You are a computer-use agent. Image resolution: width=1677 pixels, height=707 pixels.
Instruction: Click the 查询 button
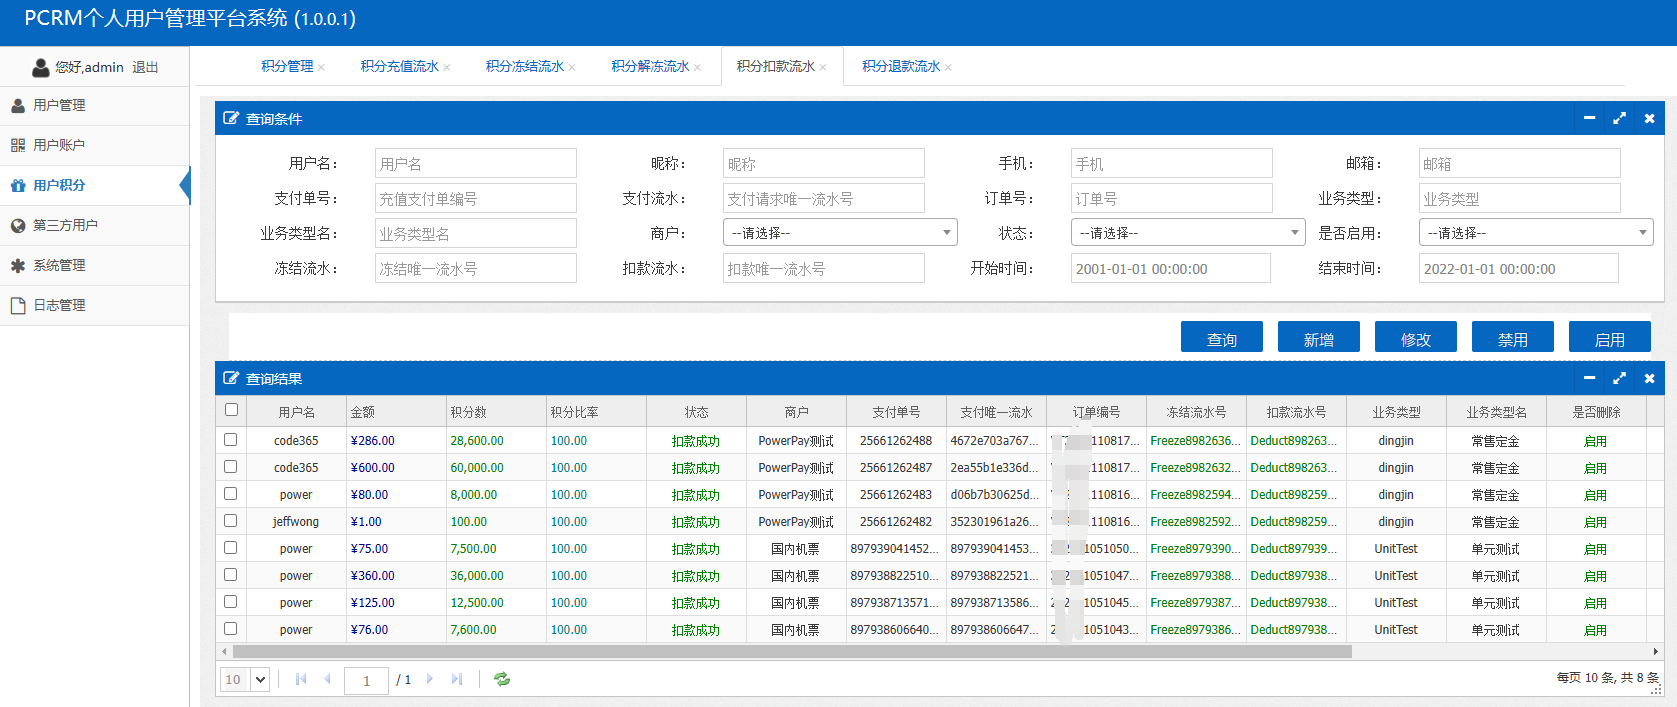pos(1221,338)
